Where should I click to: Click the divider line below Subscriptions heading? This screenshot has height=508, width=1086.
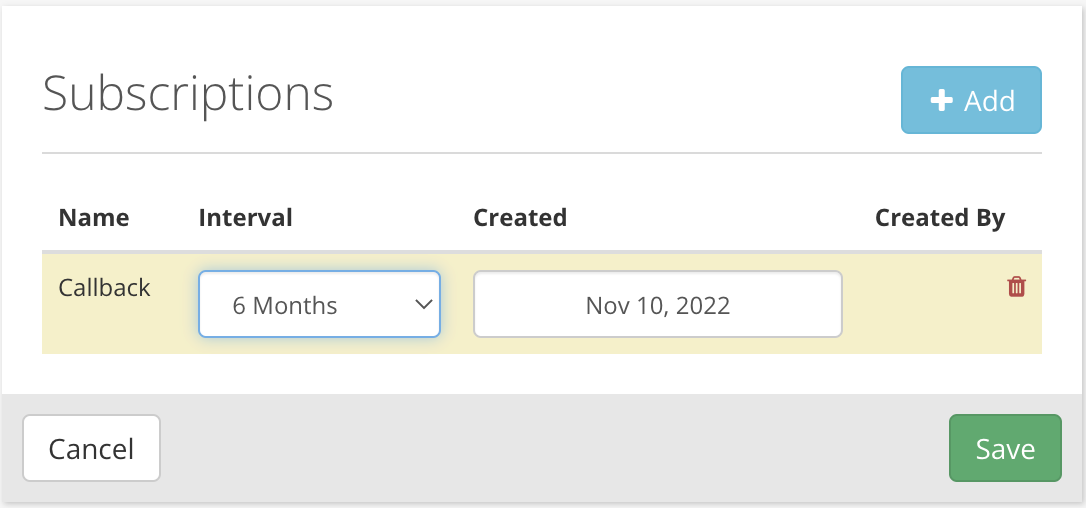pyautogui.click(x=542, y=152)
